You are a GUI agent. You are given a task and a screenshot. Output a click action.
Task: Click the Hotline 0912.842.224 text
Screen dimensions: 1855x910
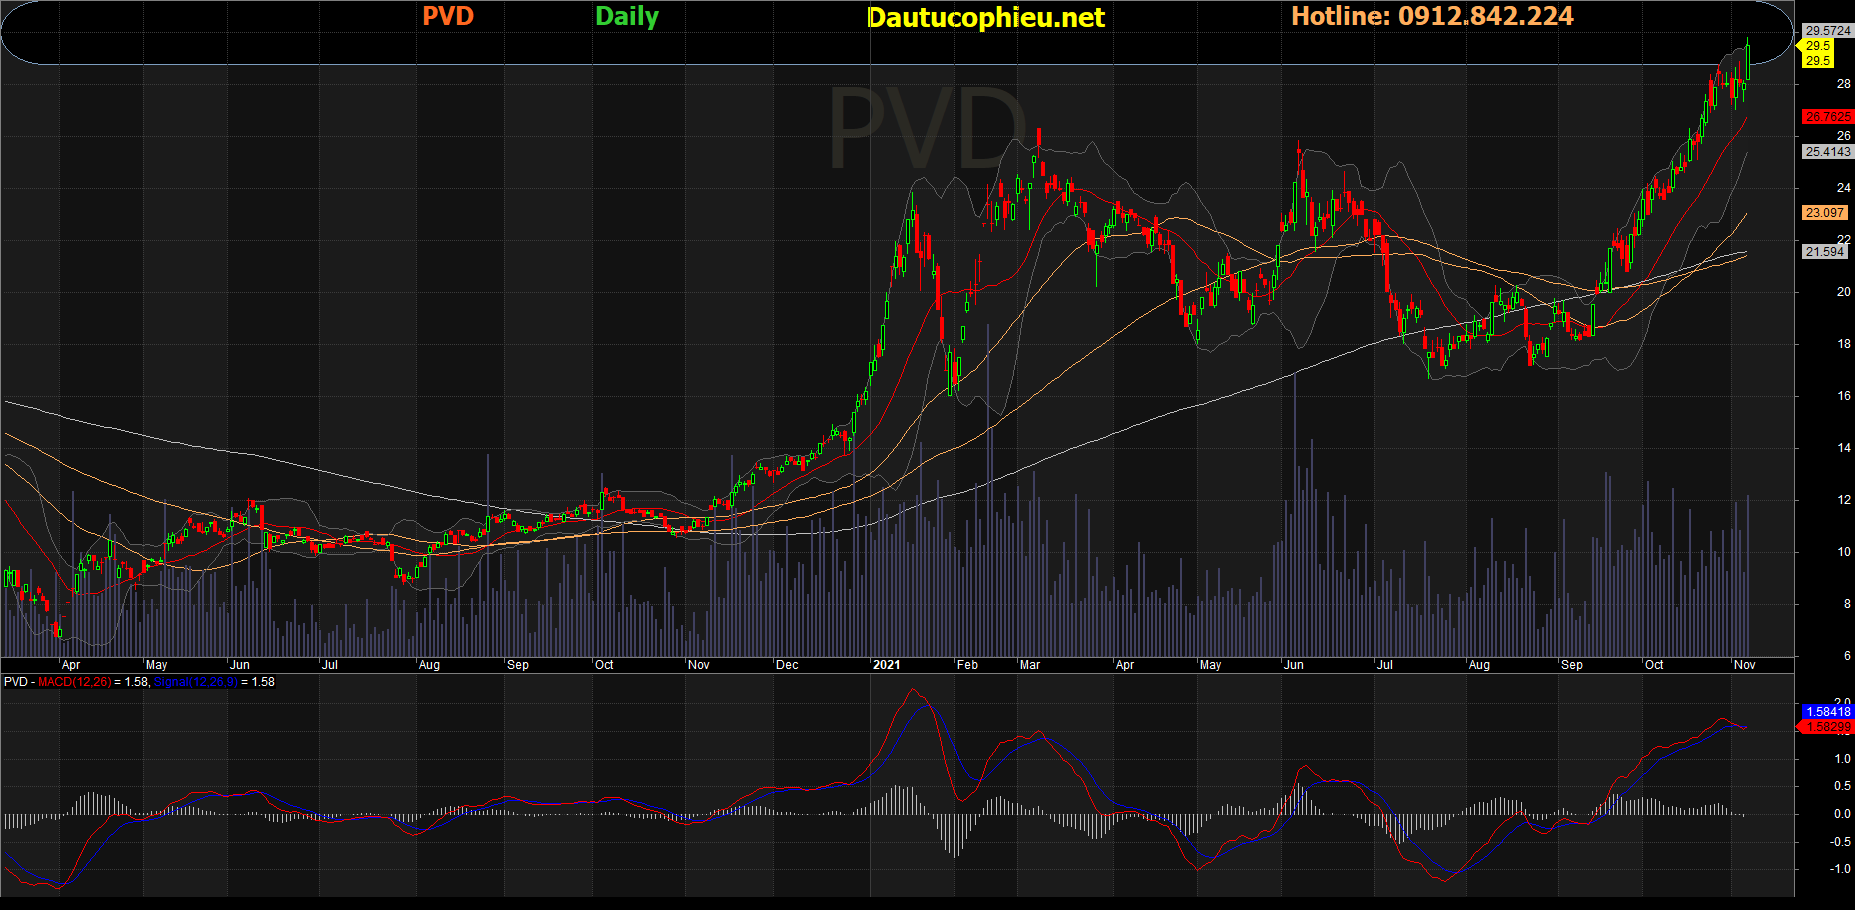point(1432,16)
